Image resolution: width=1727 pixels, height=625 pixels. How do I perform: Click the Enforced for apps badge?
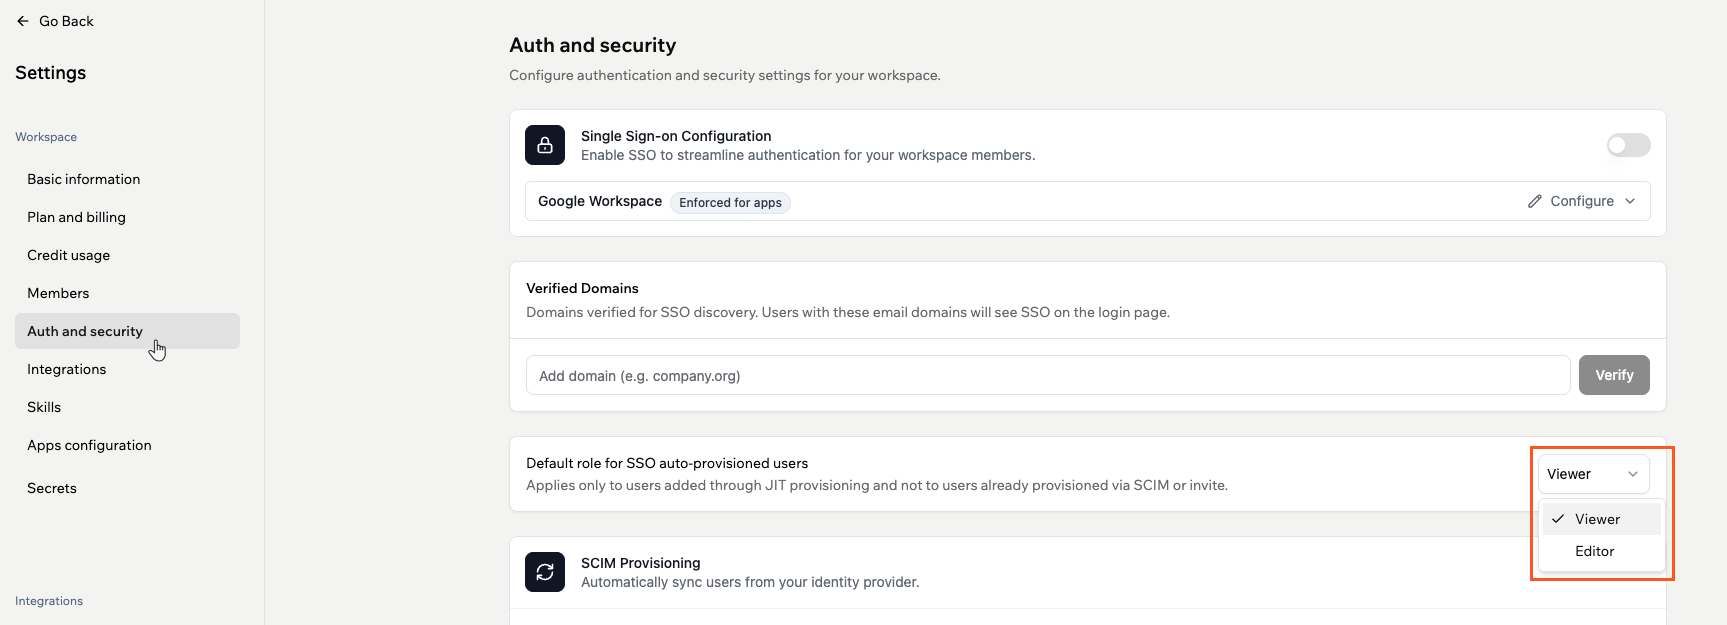coord(730,203)
